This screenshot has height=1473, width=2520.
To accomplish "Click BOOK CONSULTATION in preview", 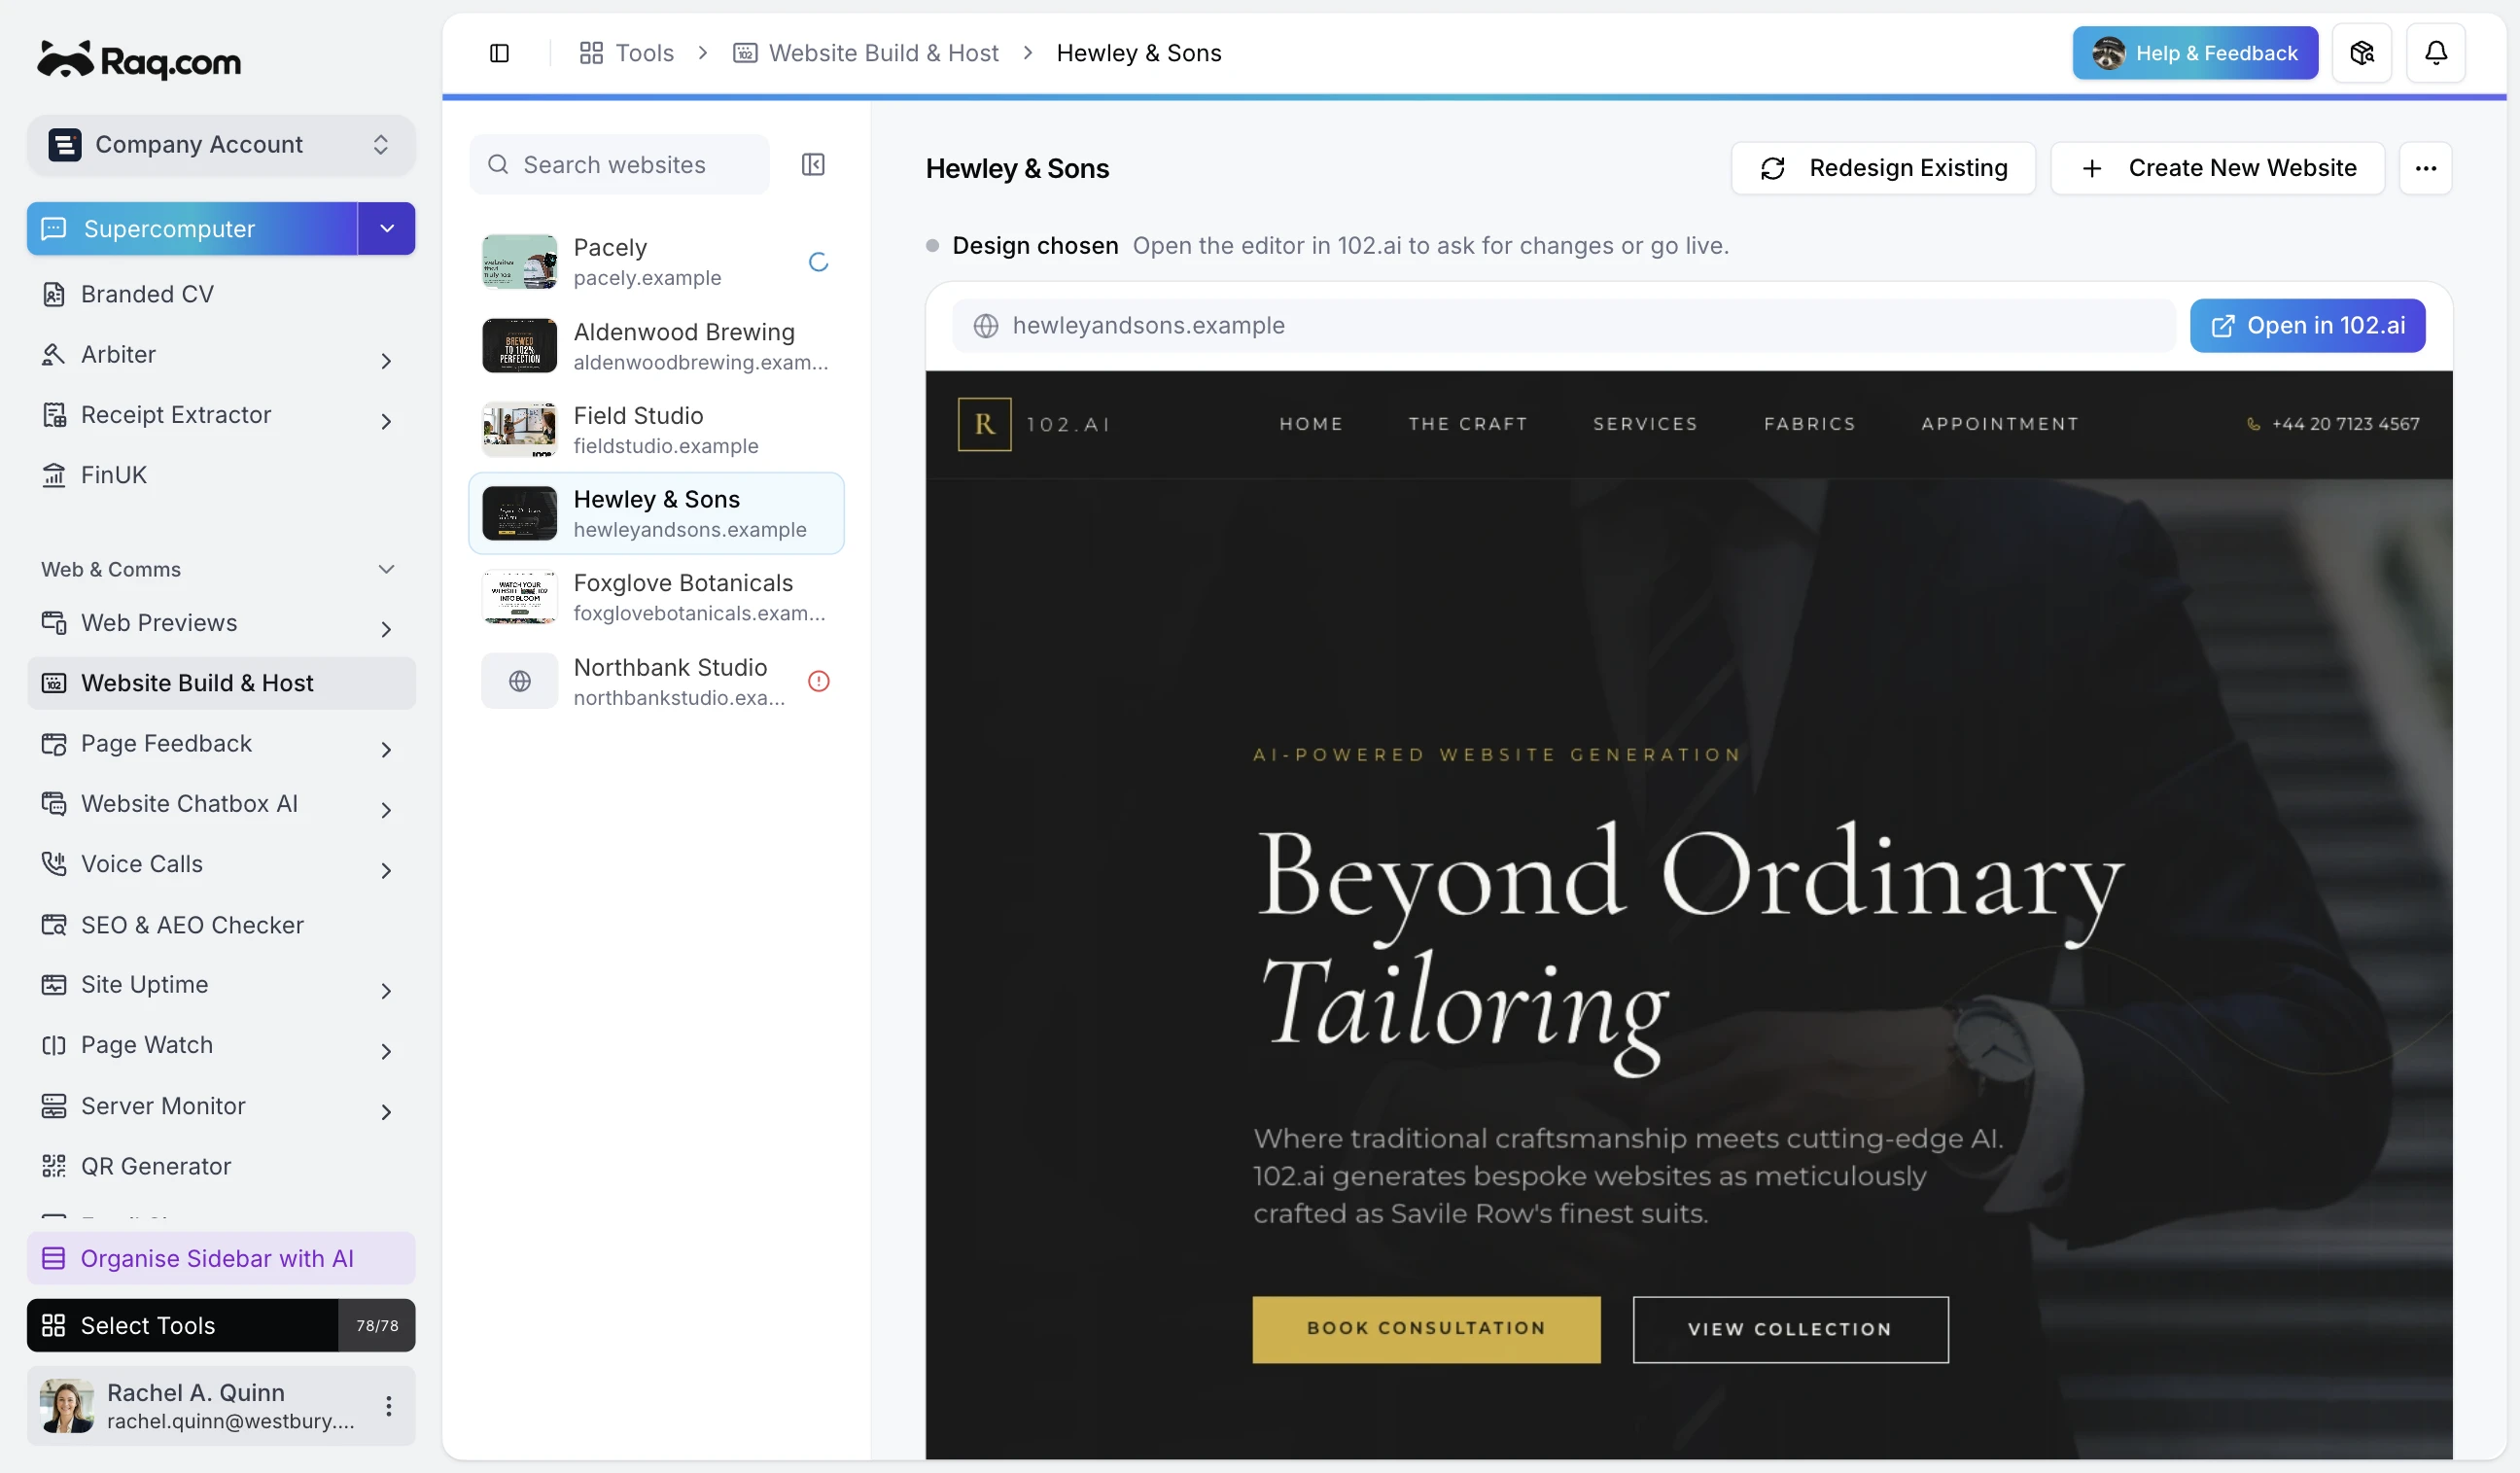I will (1426, 1329).
